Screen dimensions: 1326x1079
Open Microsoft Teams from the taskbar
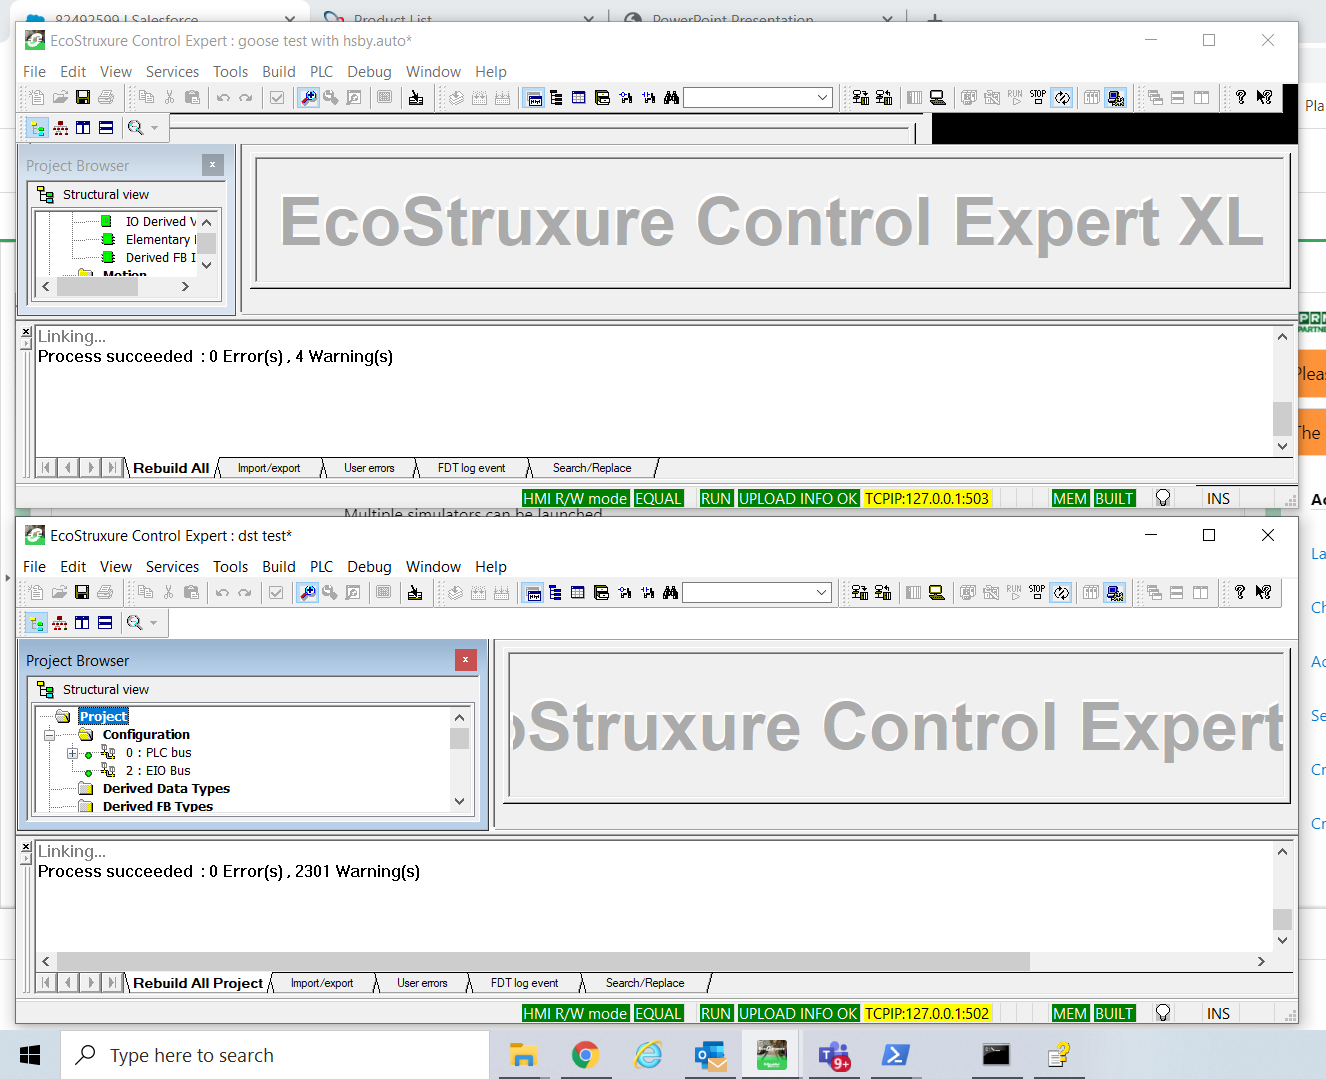pyautogui.click(x=834, y=1055)
